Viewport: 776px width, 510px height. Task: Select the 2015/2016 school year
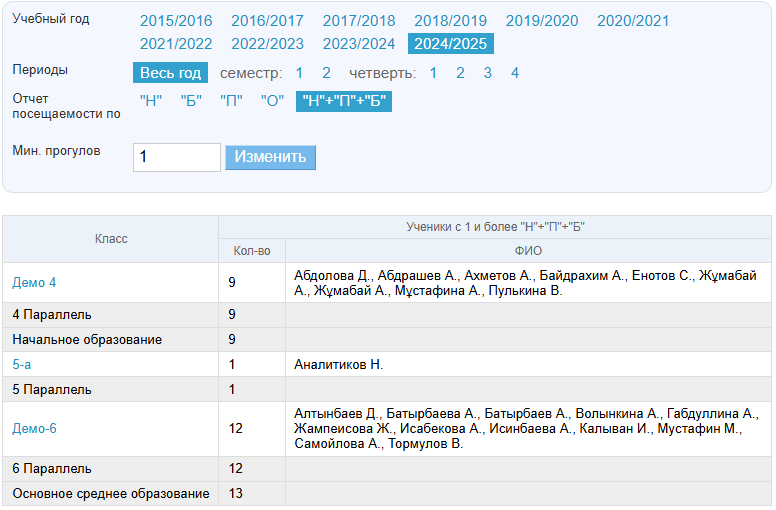coord(176,21)
